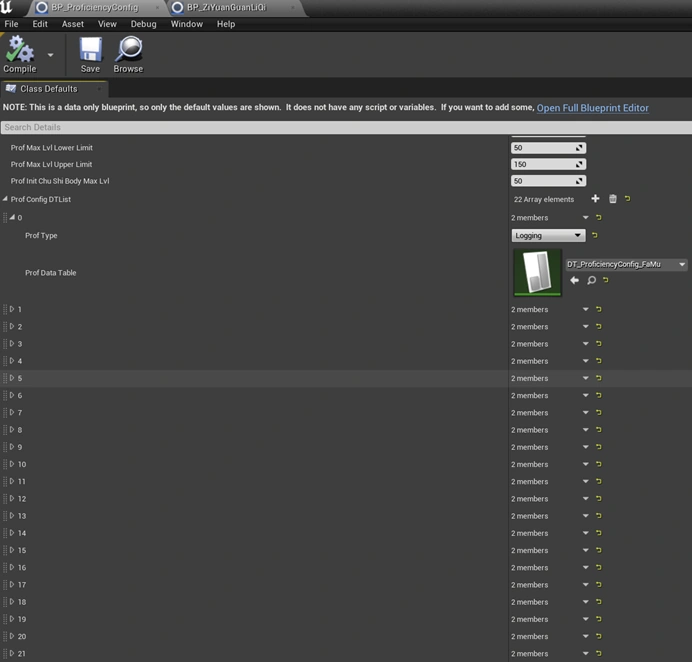
Task: Open options dropdown for element 7
Action: [x=585, y=413]
